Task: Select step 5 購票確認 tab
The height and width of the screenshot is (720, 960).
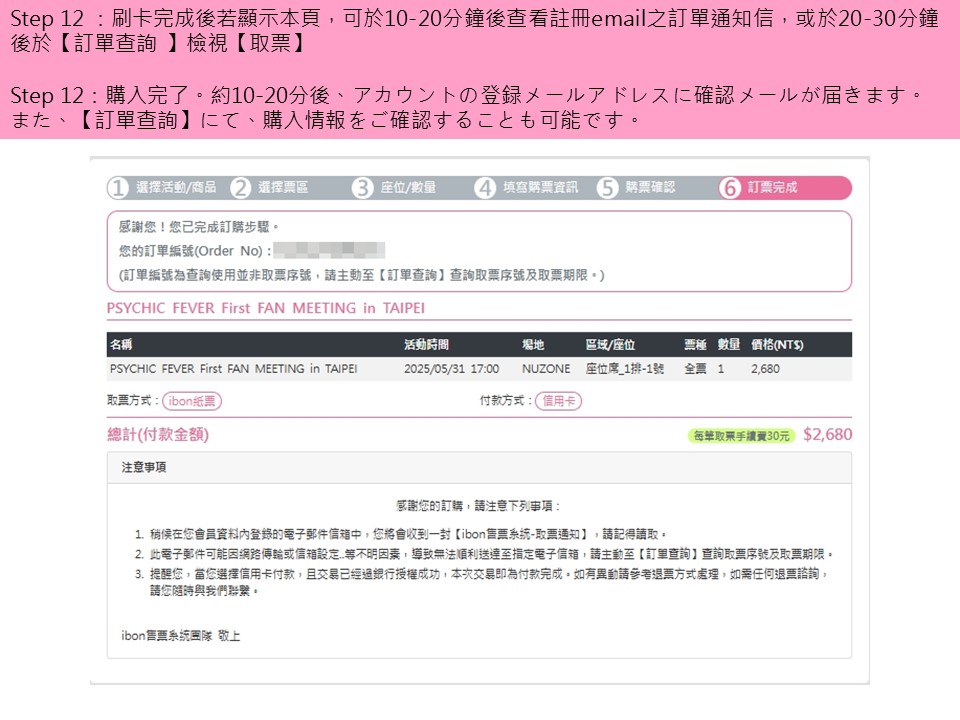Action: pos(637,187)
